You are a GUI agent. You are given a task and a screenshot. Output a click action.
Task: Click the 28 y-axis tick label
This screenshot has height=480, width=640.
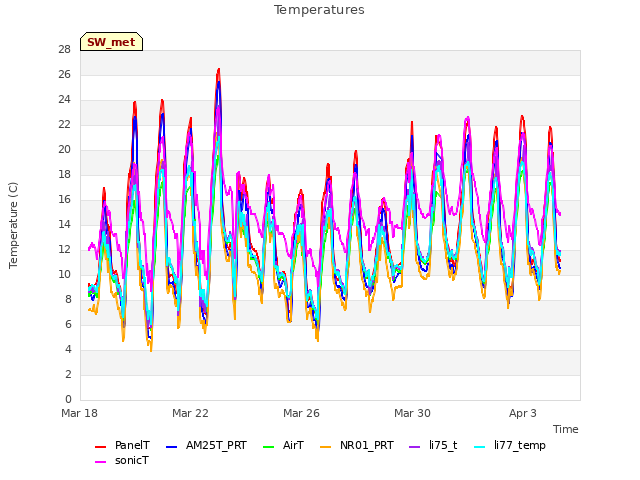64,49
